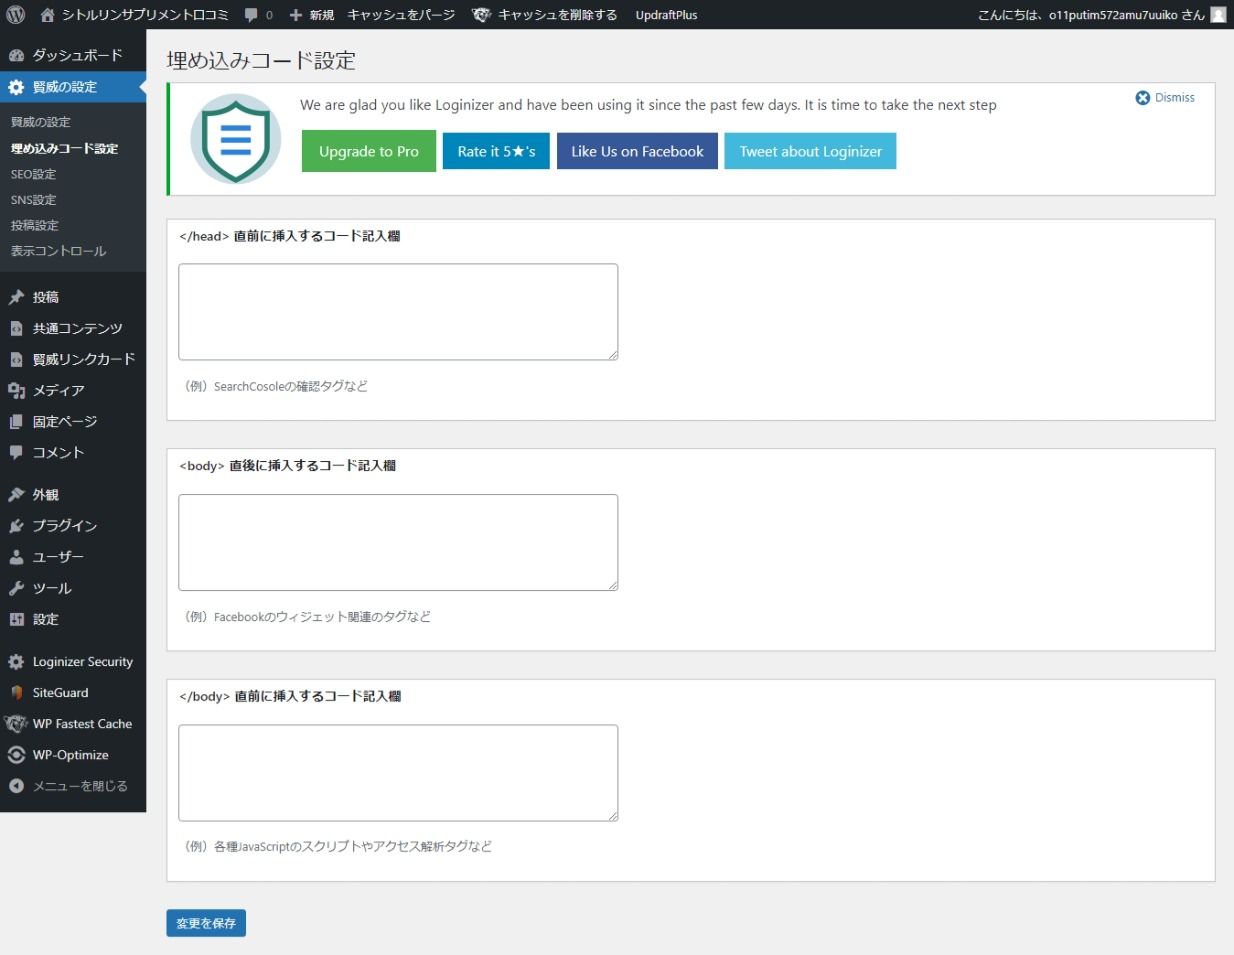
Task: Click the Loginizer Security gear icon
Action: pyautogui.click(x=16, y=662)
